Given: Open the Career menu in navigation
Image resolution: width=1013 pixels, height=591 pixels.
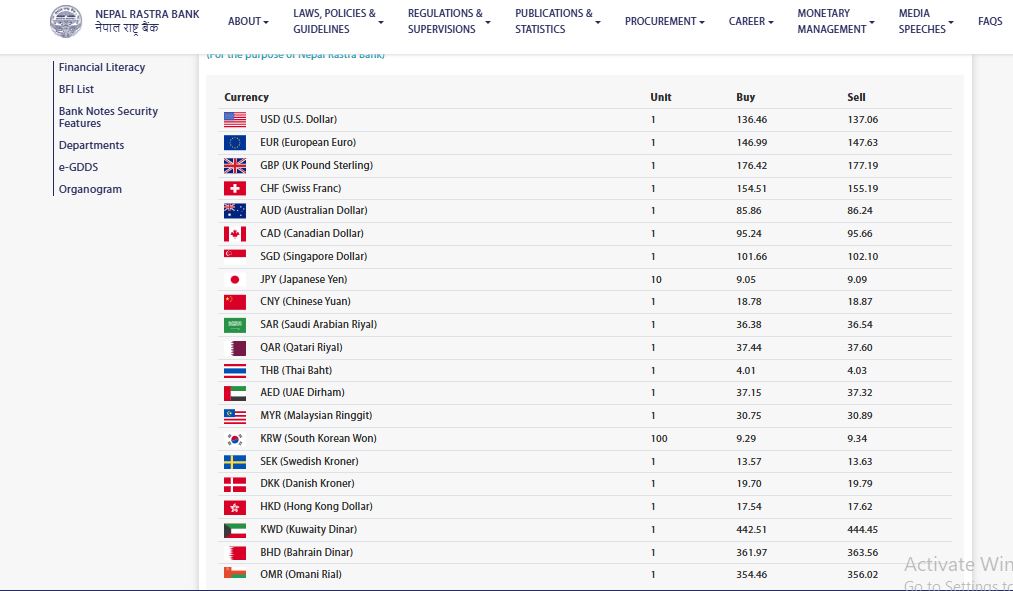Looking at the screenshot, I should (x=750, y=21).
